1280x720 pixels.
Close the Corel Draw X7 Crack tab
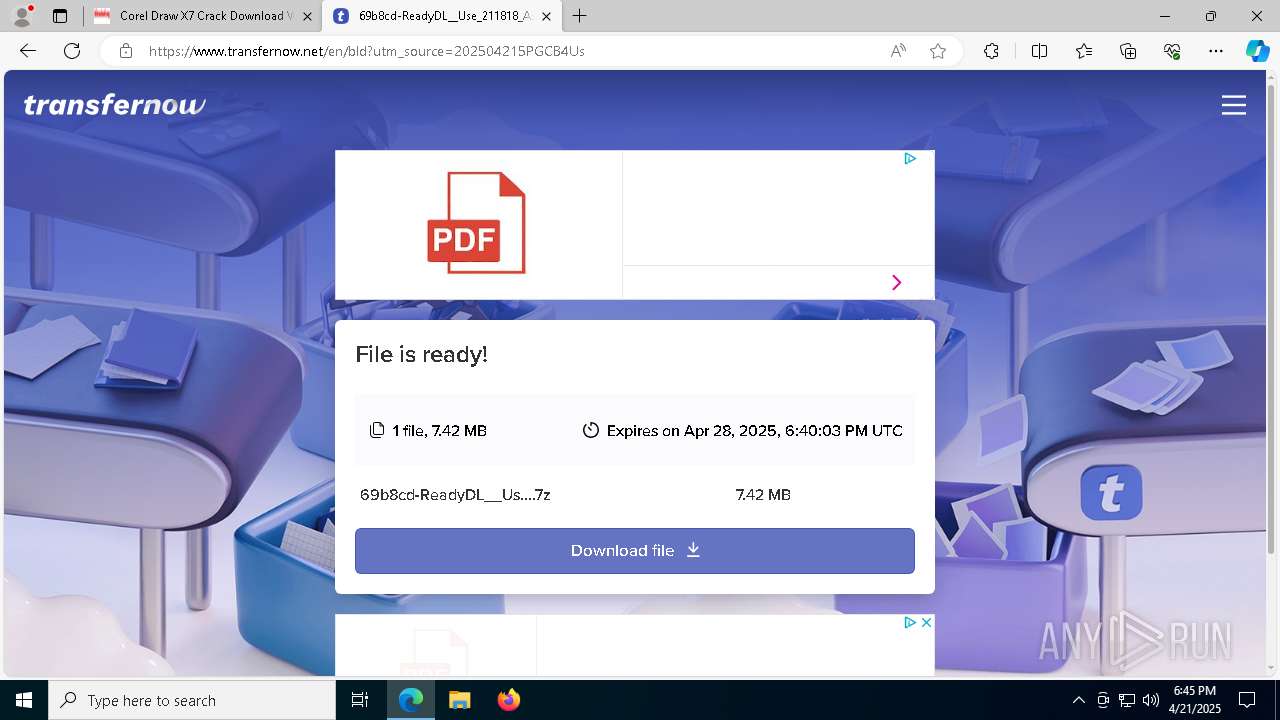[x=307, y=16]
